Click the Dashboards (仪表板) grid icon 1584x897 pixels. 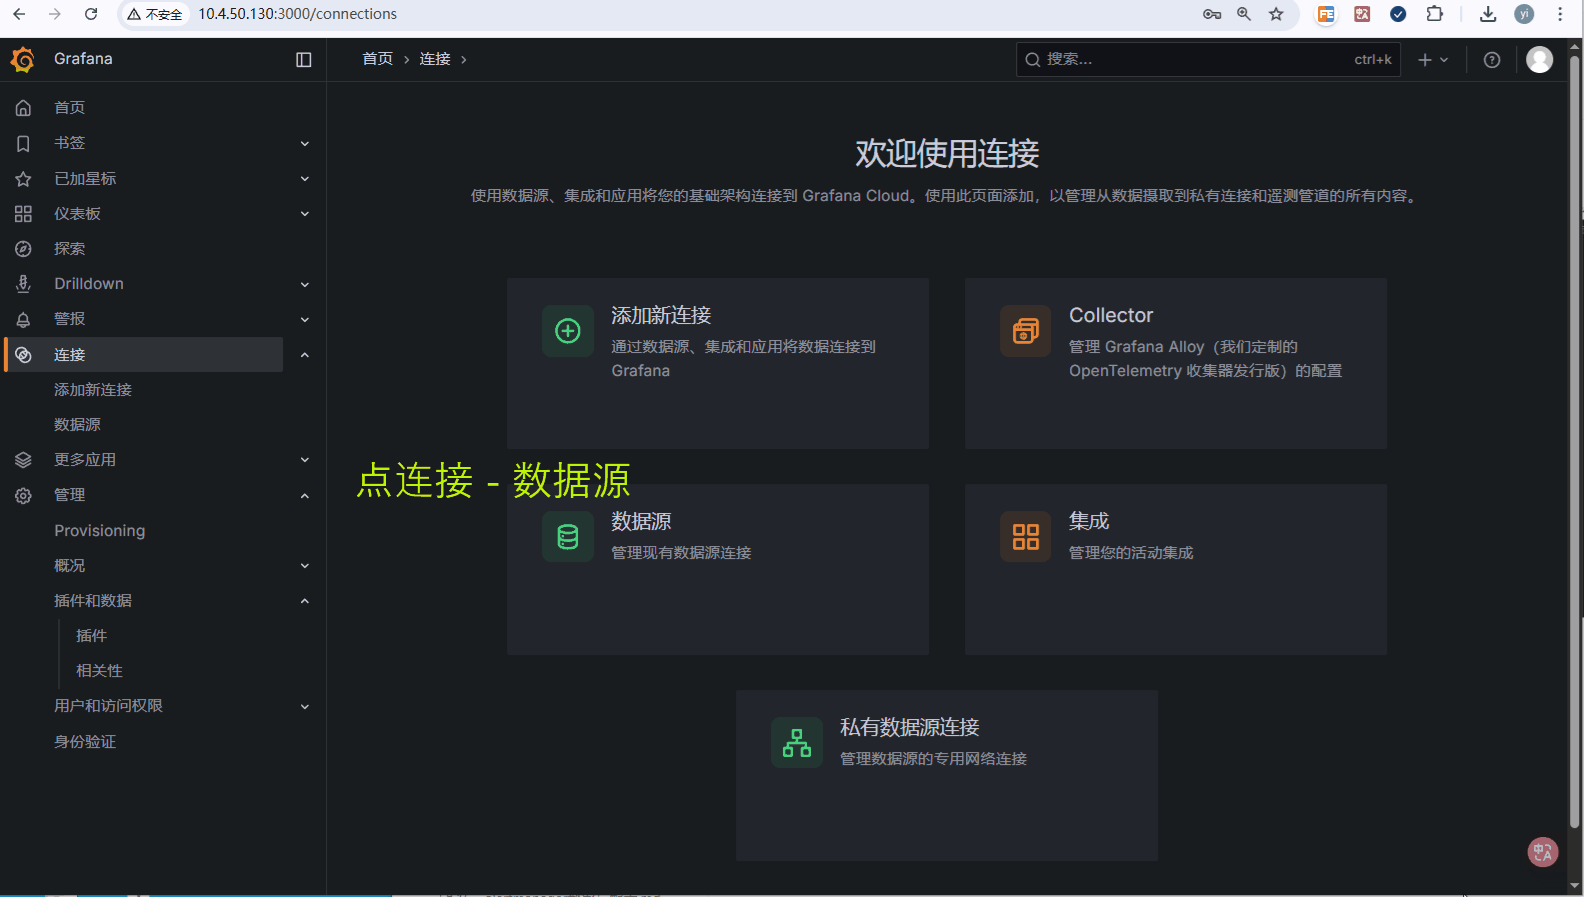(x=23, y=214)
